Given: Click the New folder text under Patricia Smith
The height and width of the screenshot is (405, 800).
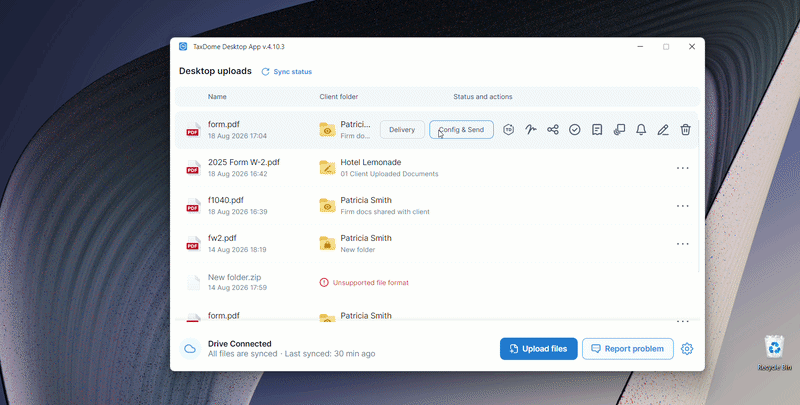Looking at the screenshot, I should click(x=358, y=249).
